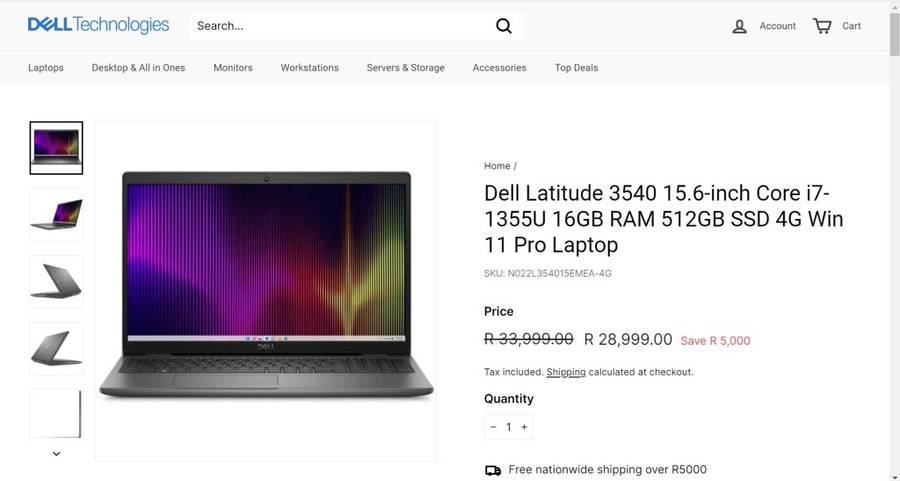Decrease quantity with the minus button
Image resolution: width=900 pixels, height=481 pixels.
(x=493, y=427)
